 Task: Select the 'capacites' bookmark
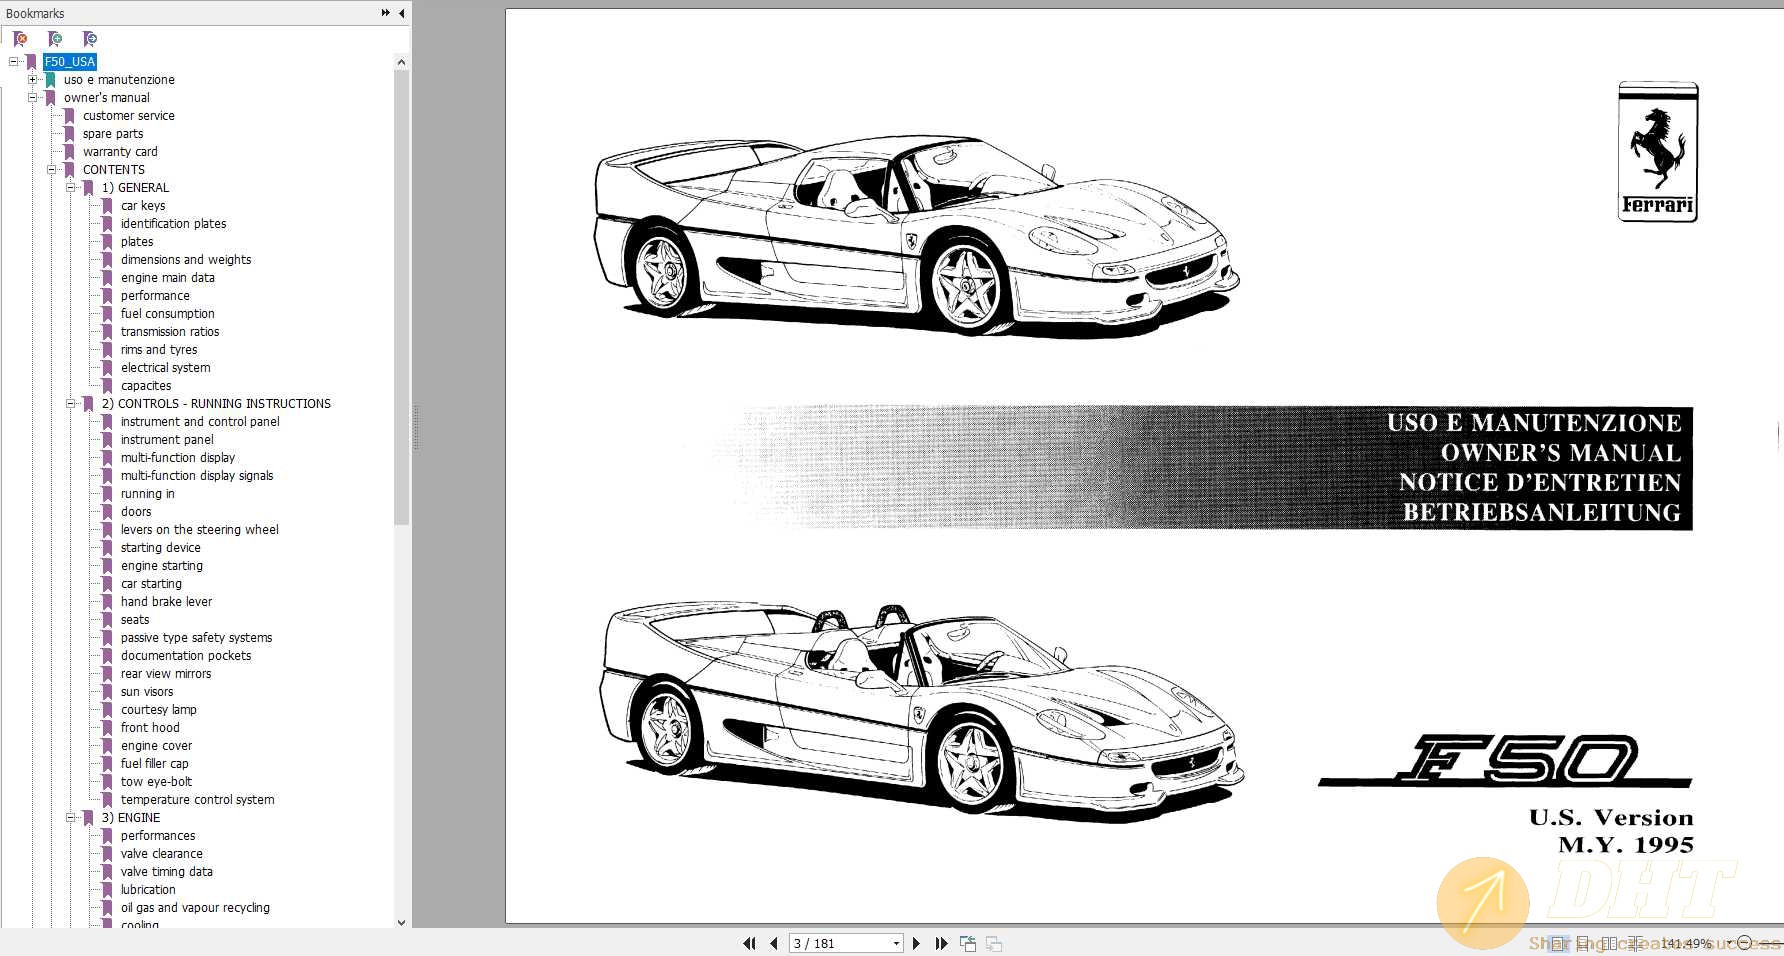click(146, 386)
